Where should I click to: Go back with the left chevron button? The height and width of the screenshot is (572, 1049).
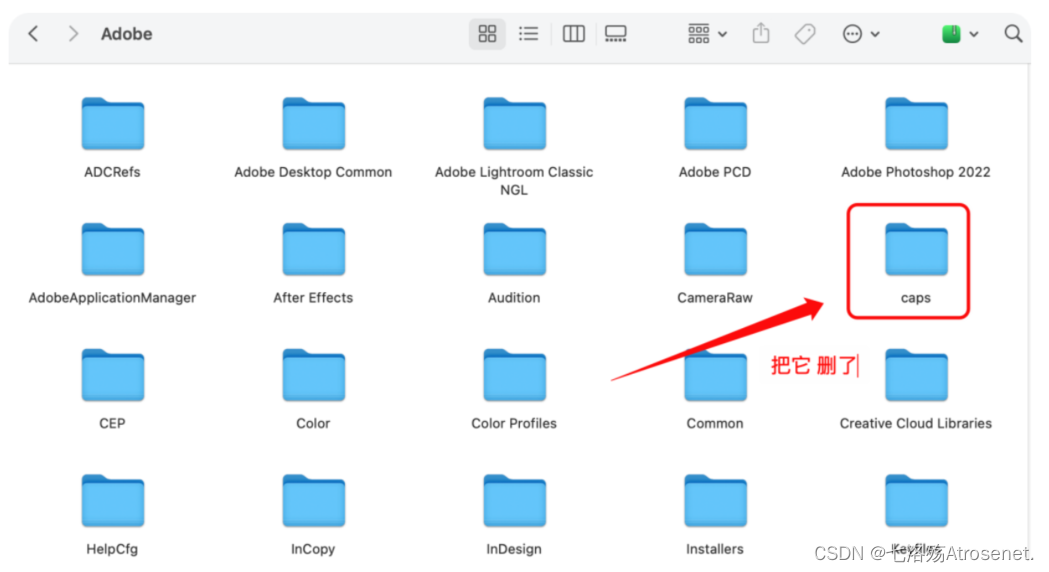pyautogui.click(x=33, y=33)
